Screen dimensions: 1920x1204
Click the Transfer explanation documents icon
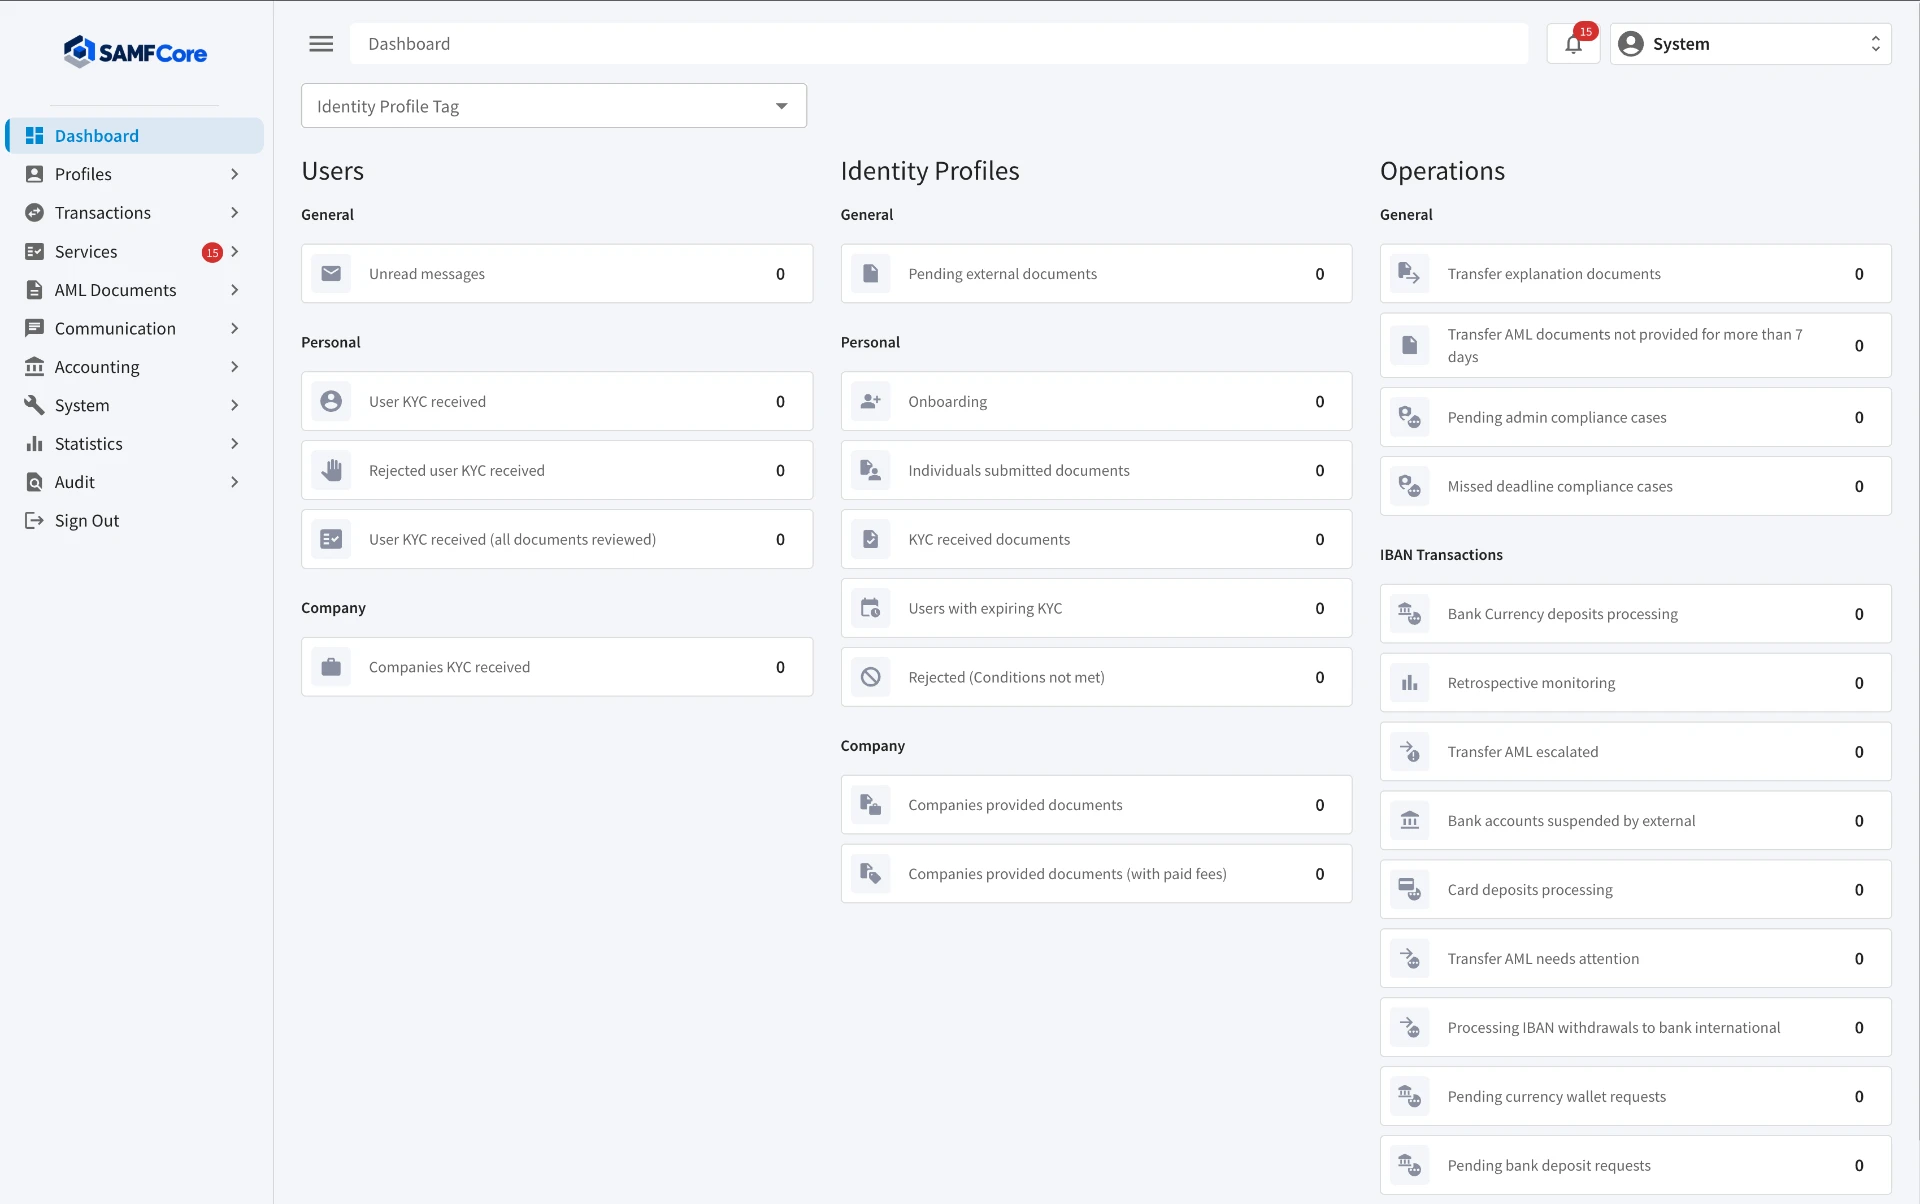pyautogui.click(x=1410, y=274)
